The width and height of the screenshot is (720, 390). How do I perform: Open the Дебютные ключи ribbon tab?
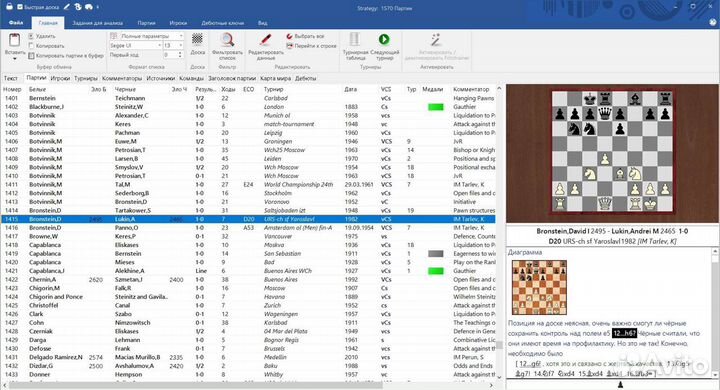click(223, 23)
